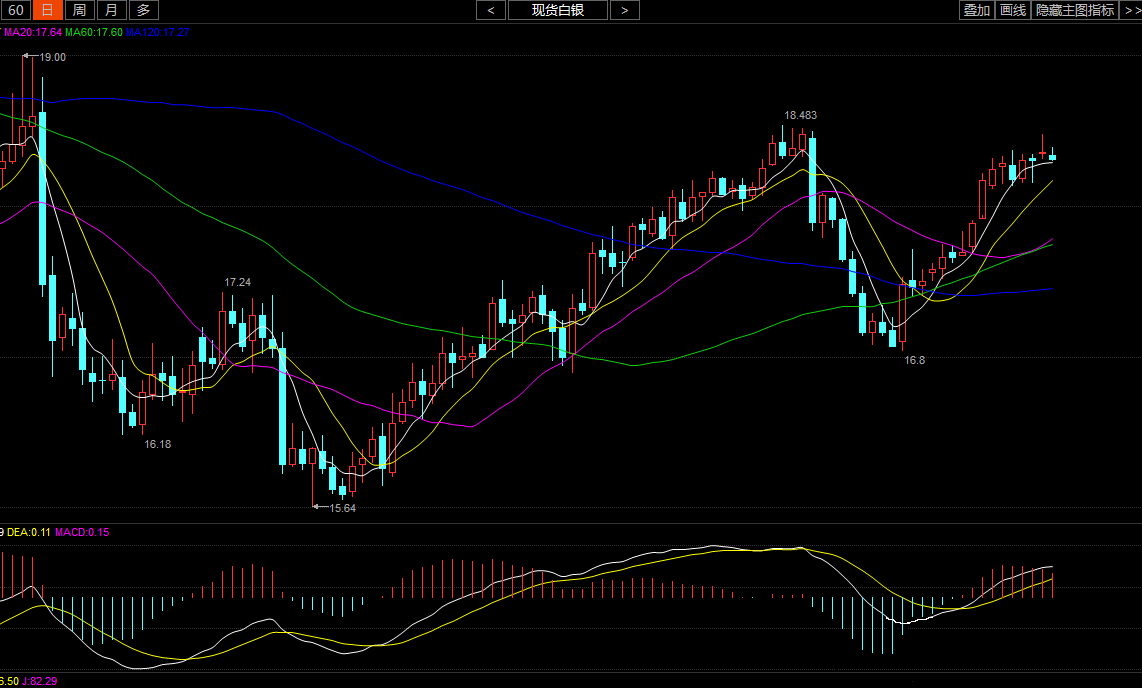Open the 现货白银 instrument selector
1142x688 pixels.
coord(557,10)
